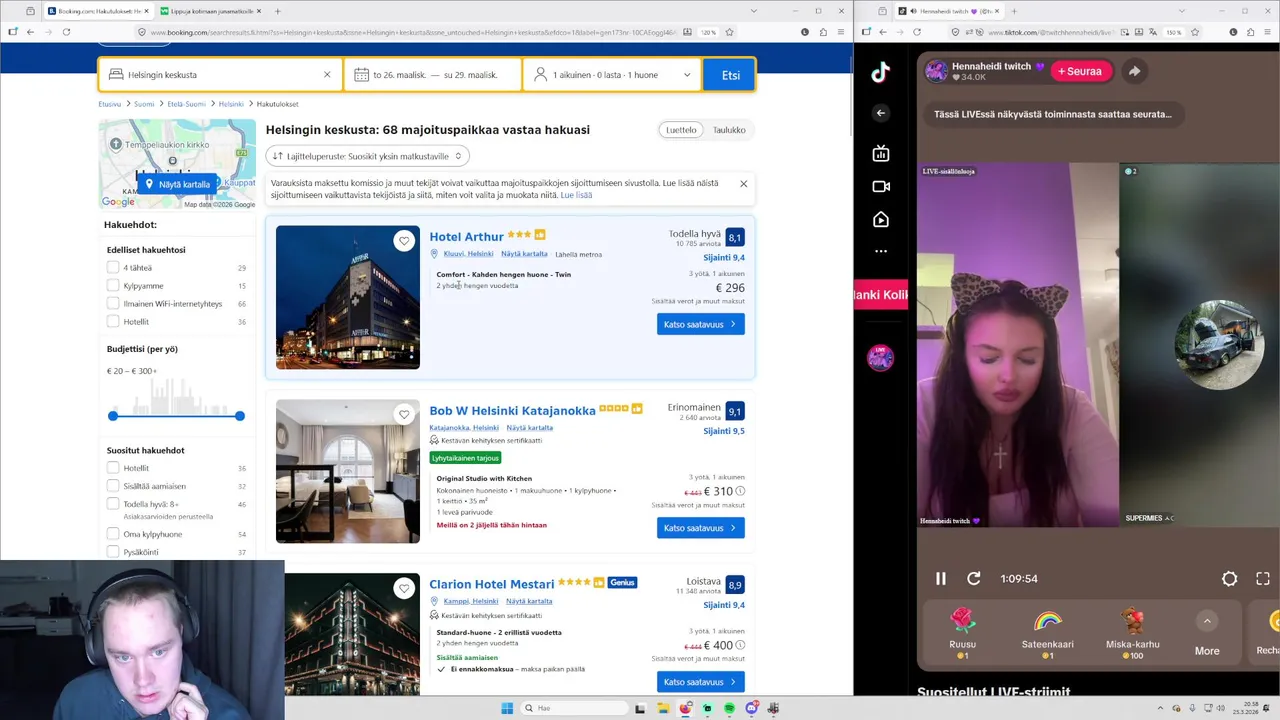Bookmark the TikTok page with star icon
The image size is (1280, 720).
pos(1194,32)
